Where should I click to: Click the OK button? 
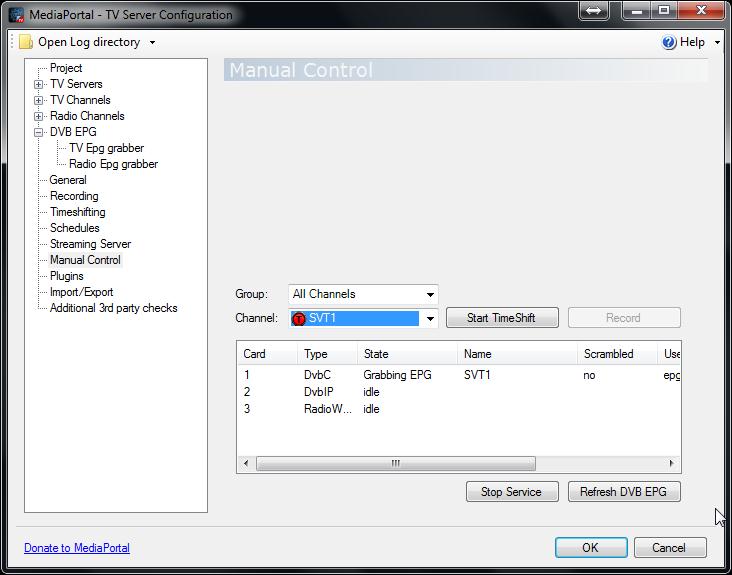(x=591, y=547)
